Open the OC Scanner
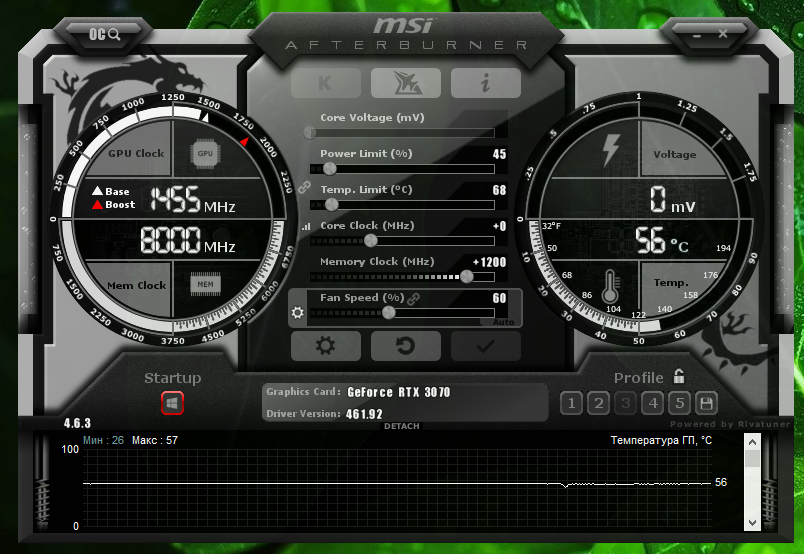Screen dimensions: 804x554 104,33
